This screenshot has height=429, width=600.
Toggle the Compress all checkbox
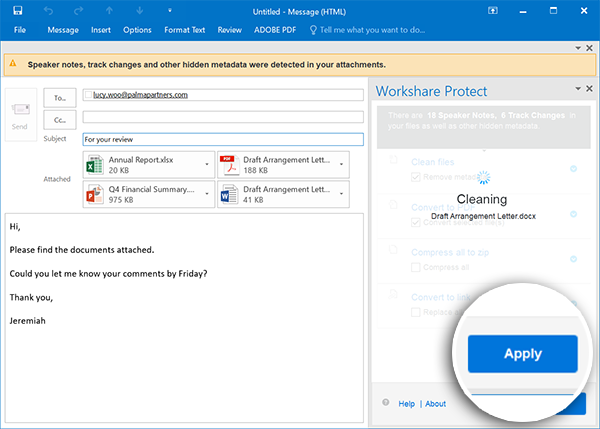(416, 267)
